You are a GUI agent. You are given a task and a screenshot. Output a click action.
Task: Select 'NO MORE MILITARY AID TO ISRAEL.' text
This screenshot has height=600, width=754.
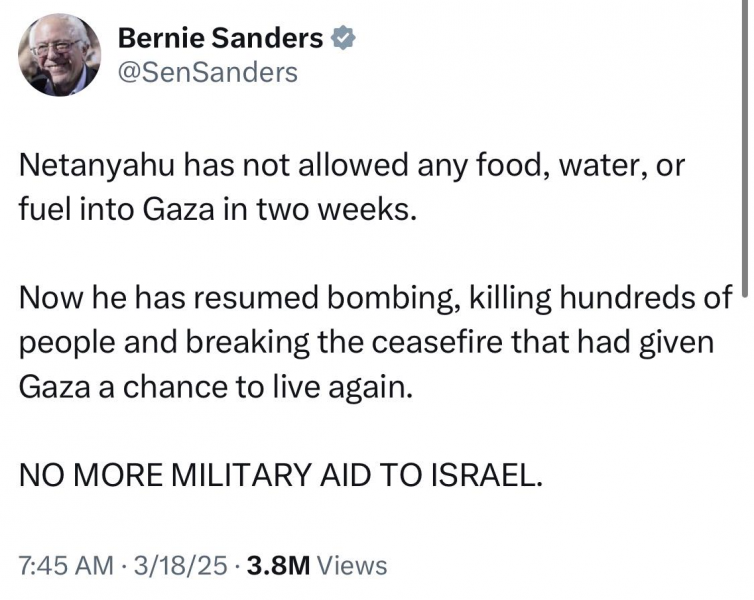[x=280, y=475]
